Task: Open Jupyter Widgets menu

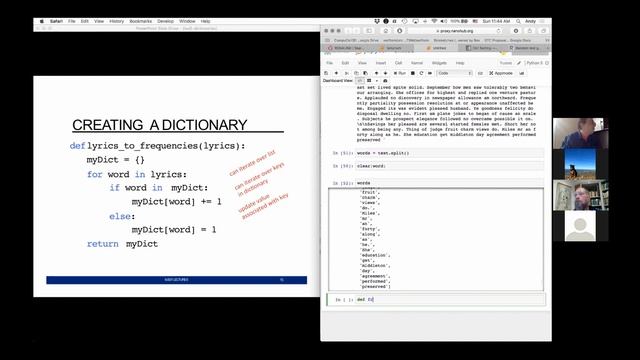Action: 439,63
